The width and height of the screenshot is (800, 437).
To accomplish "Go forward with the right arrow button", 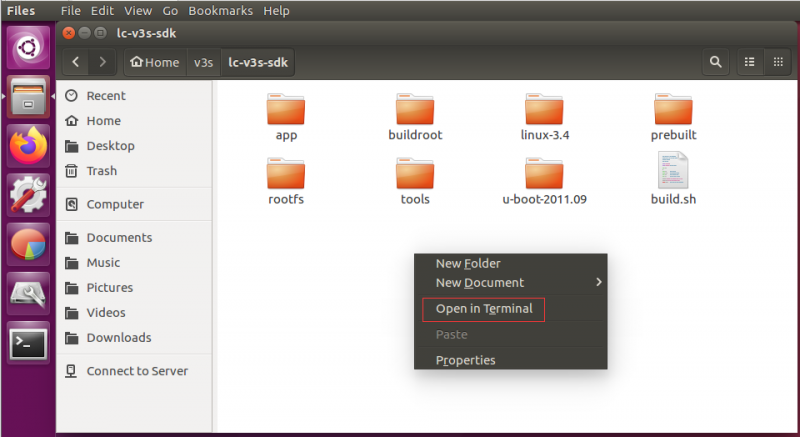I will pos(102,62).
